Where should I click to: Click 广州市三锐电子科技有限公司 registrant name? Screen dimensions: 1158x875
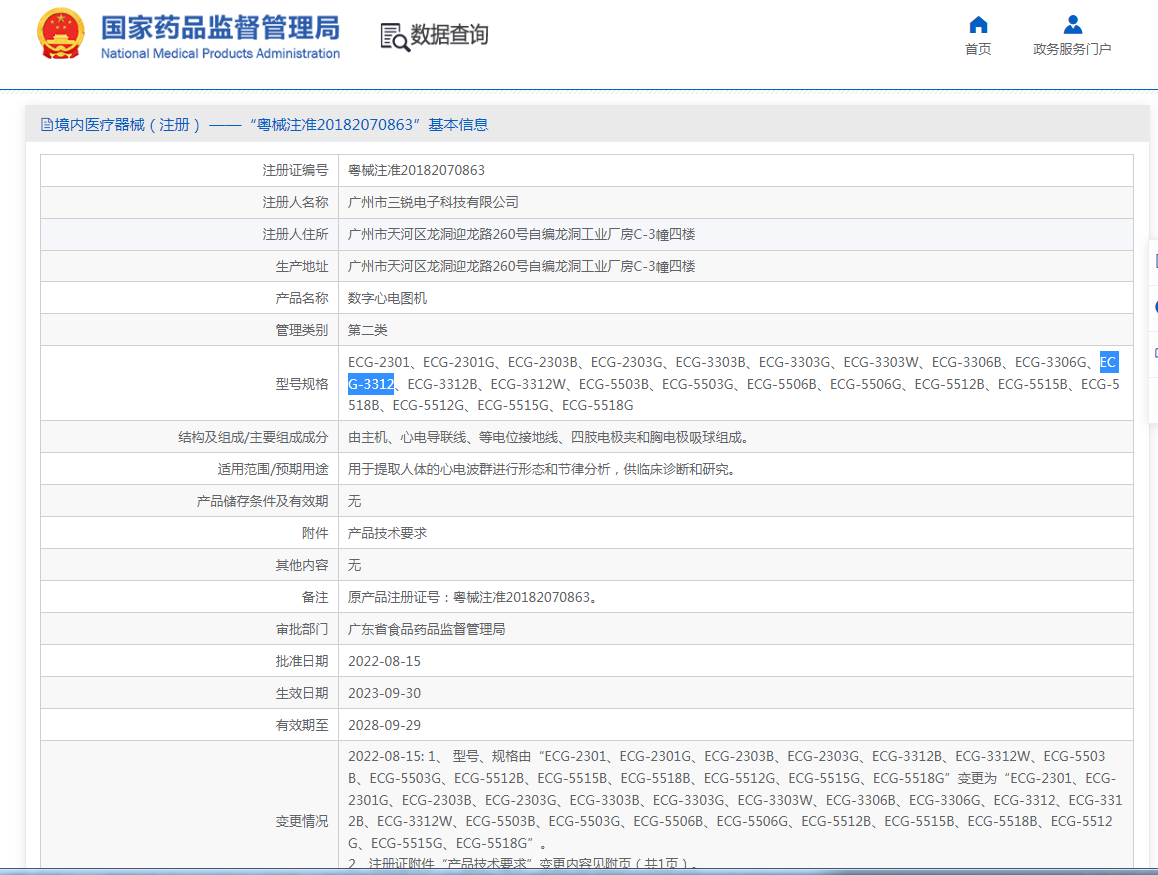[x=434, y=202]
